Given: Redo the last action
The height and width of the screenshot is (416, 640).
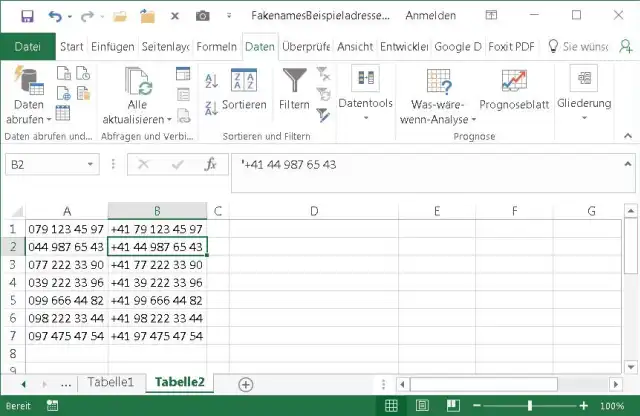Looking at the screenshot, I should pyautogui.click(x=87, y=16).
